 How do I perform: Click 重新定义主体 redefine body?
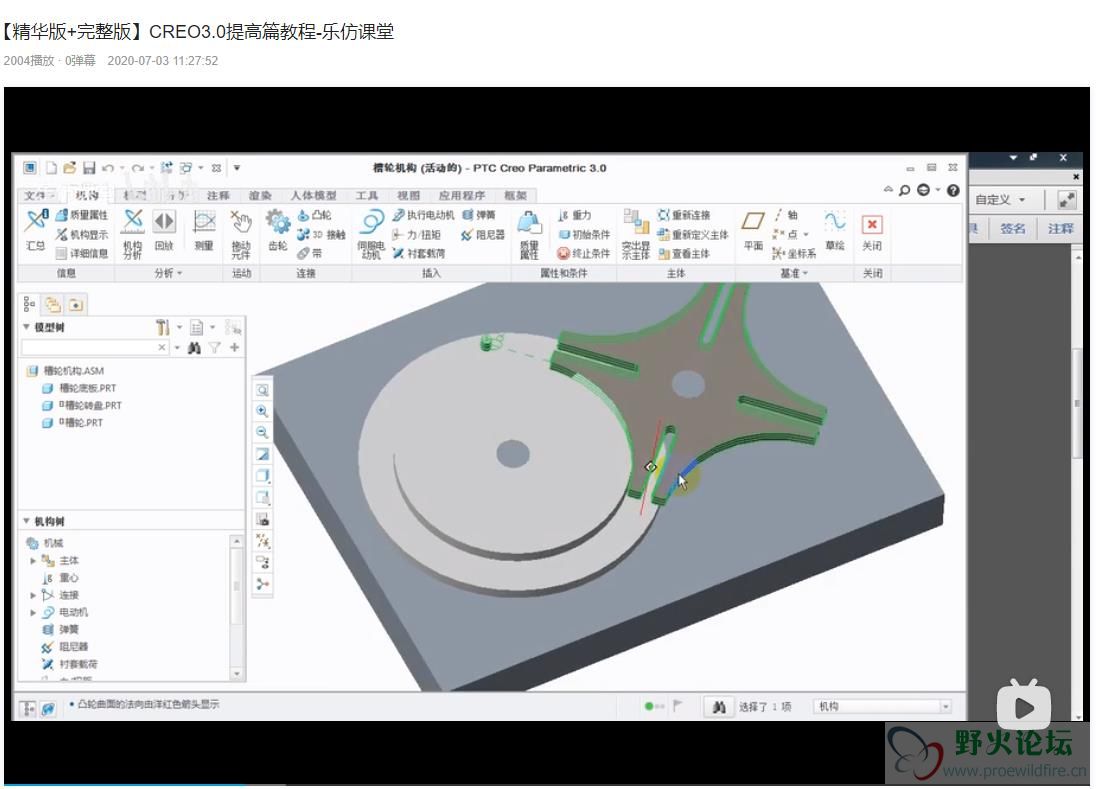693,234
